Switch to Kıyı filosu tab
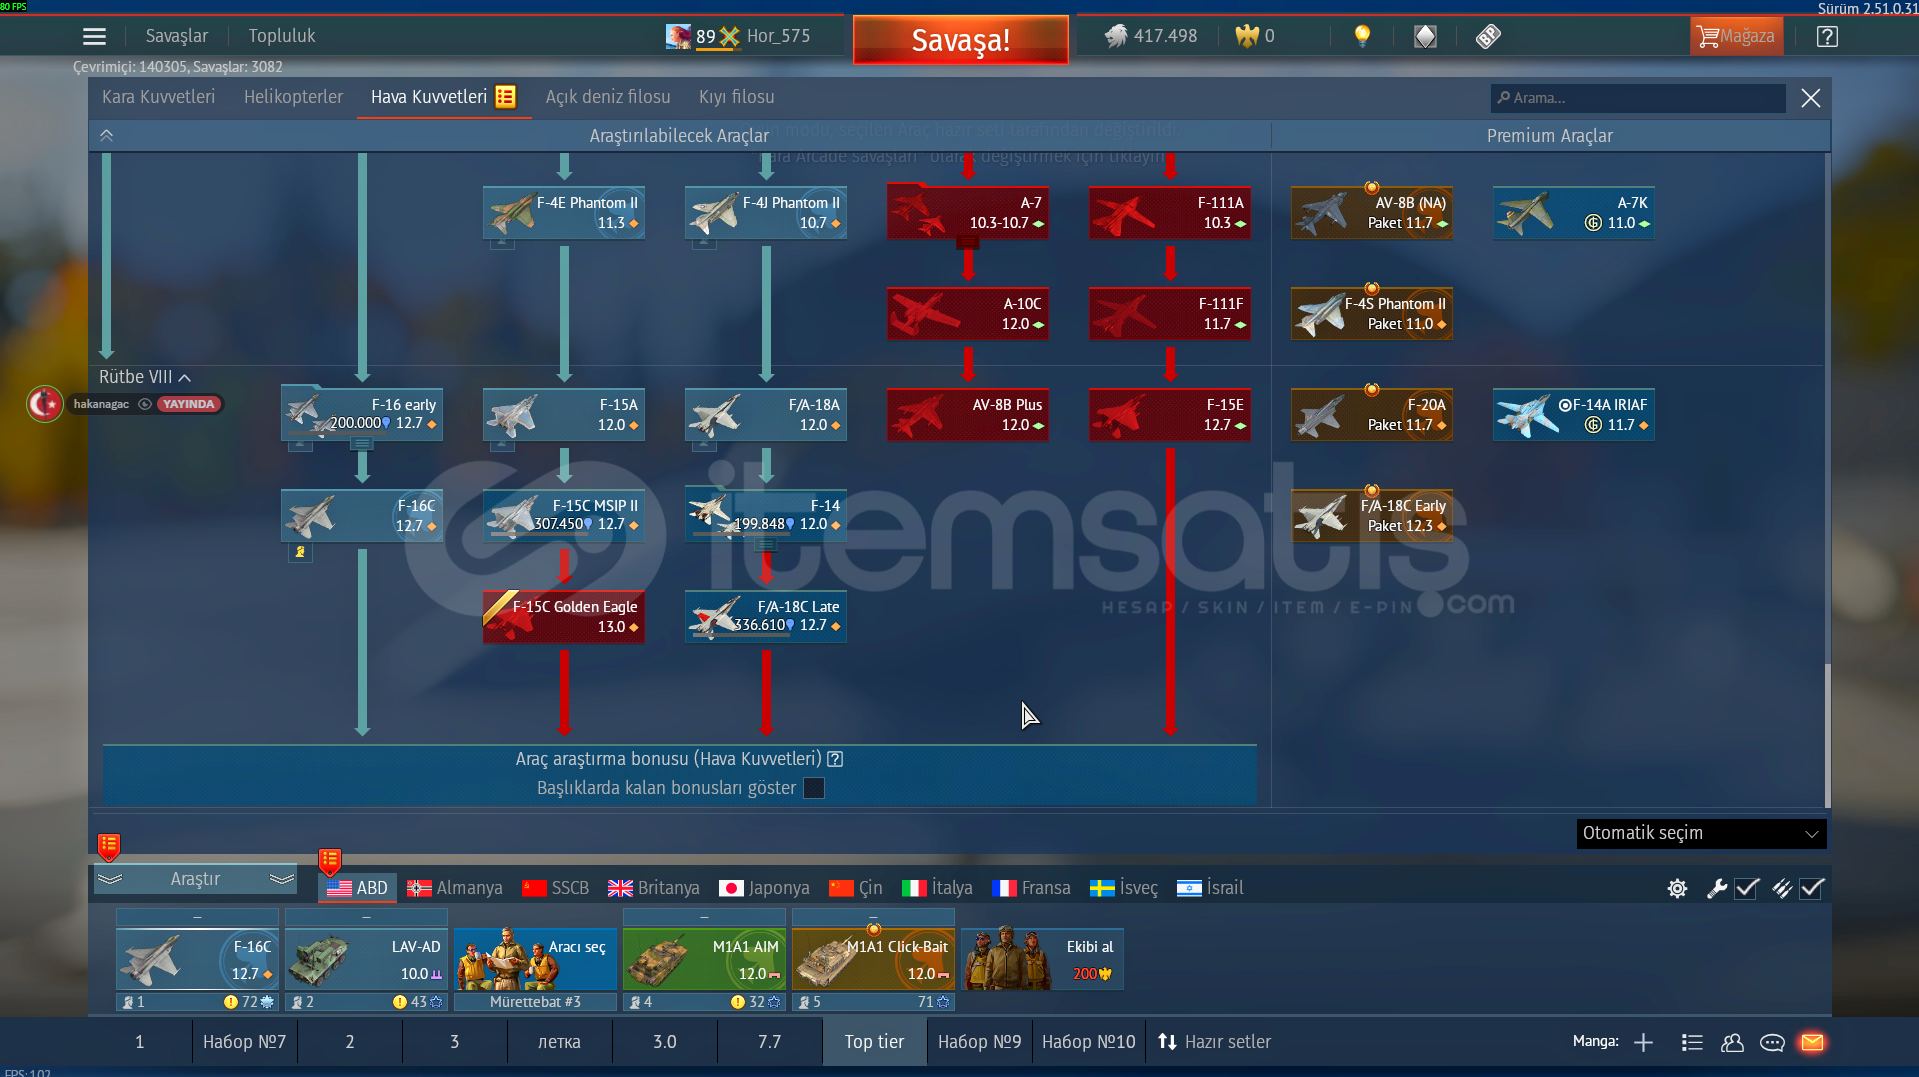Screen dimensions: 1919x1077 (737, 97)
